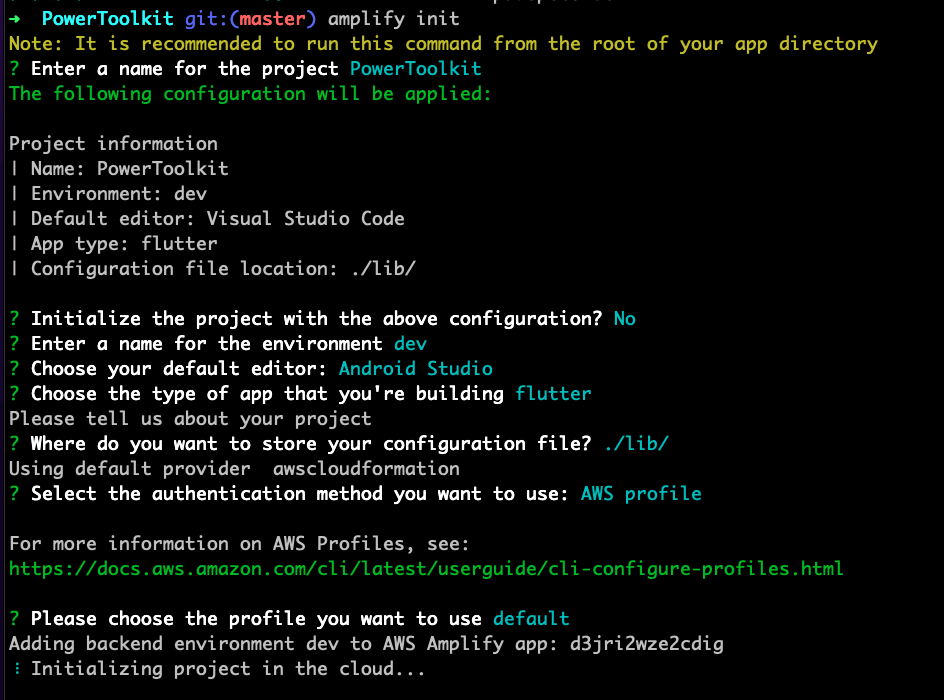944x700 pixels.
Task: Click the green arrow prompt icon
Action: click(x=14, y=19)
